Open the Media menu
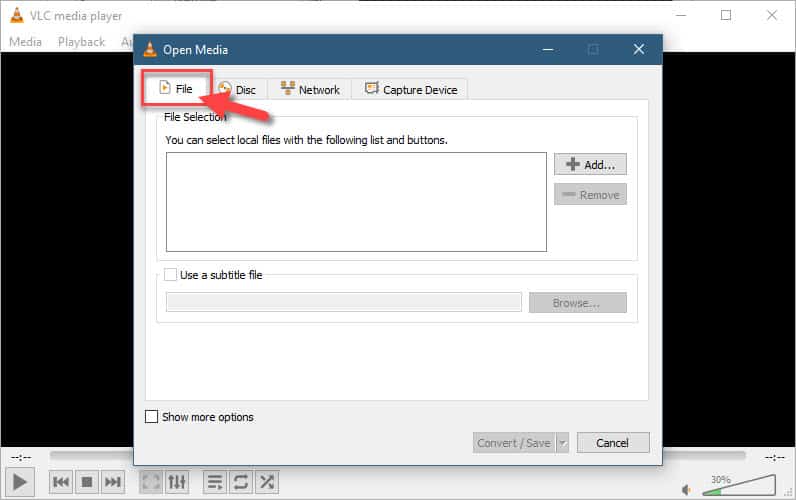This screenshot has width=796, height=500. click(25, 42)
